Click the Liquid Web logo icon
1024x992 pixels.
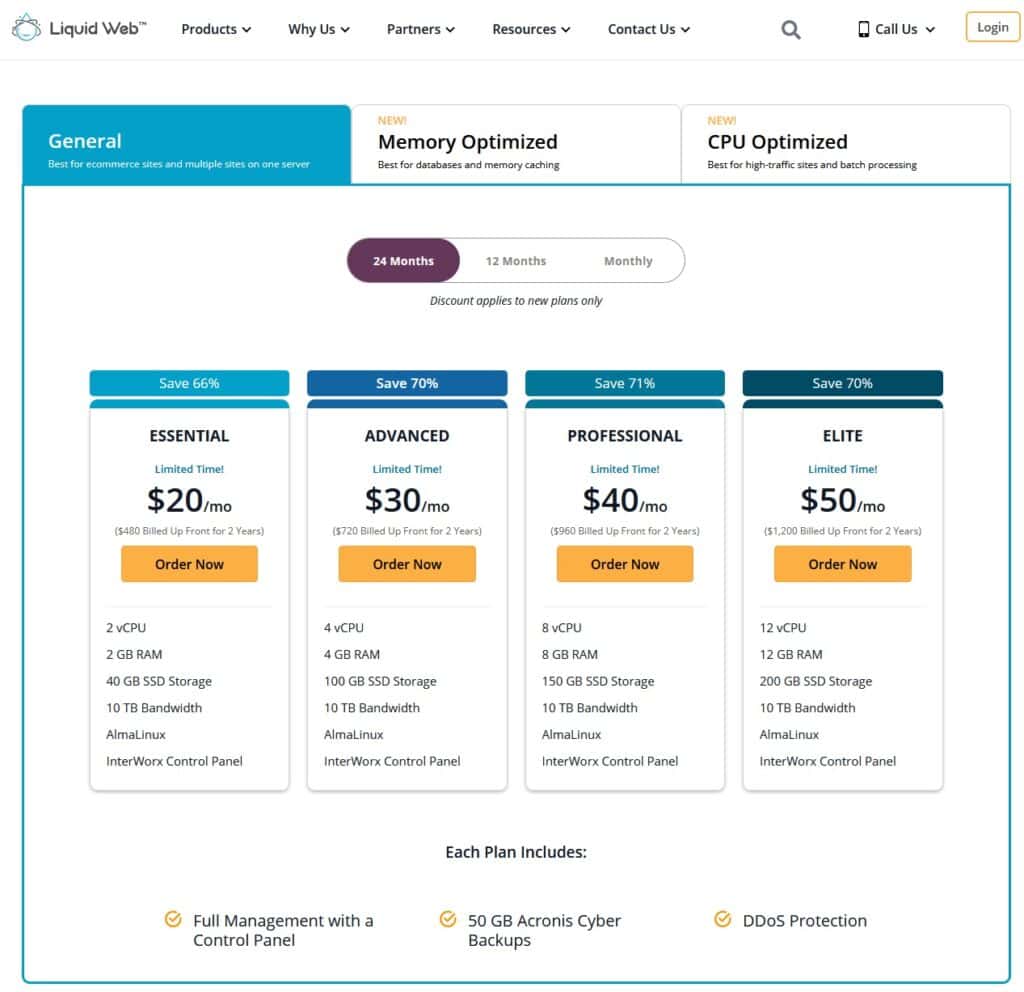click(x=26, y=28)
